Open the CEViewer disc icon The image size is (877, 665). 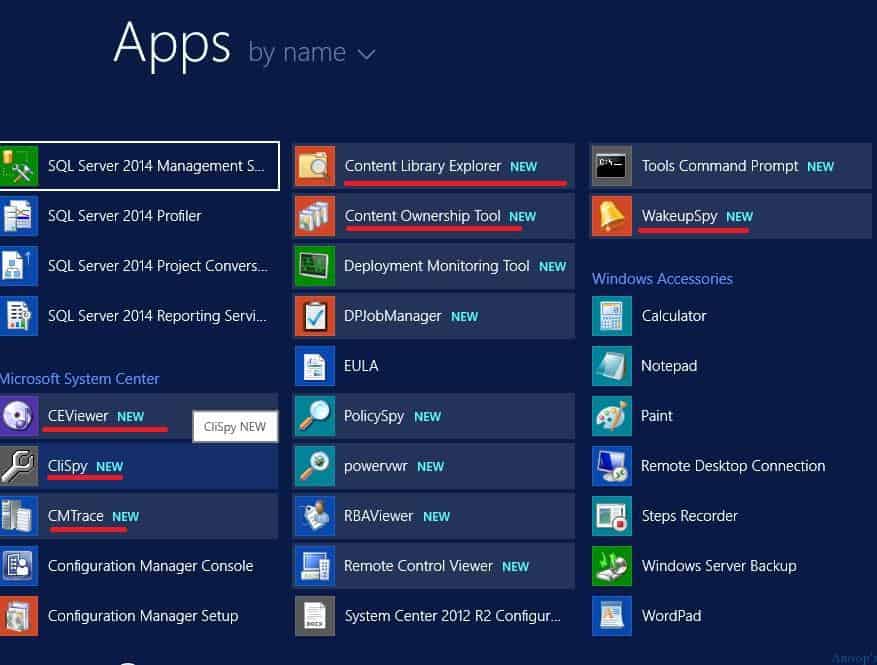(19, 416)
